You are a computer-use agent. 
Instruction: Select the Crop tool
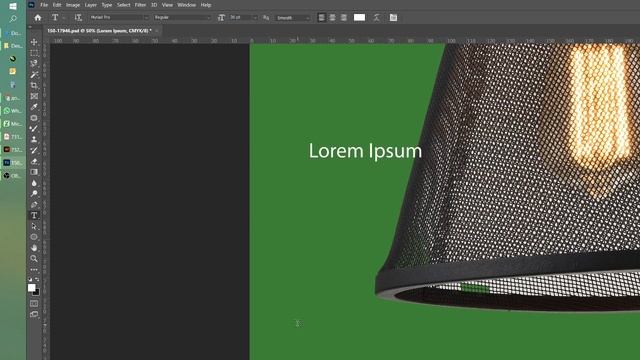click(34, 85)
